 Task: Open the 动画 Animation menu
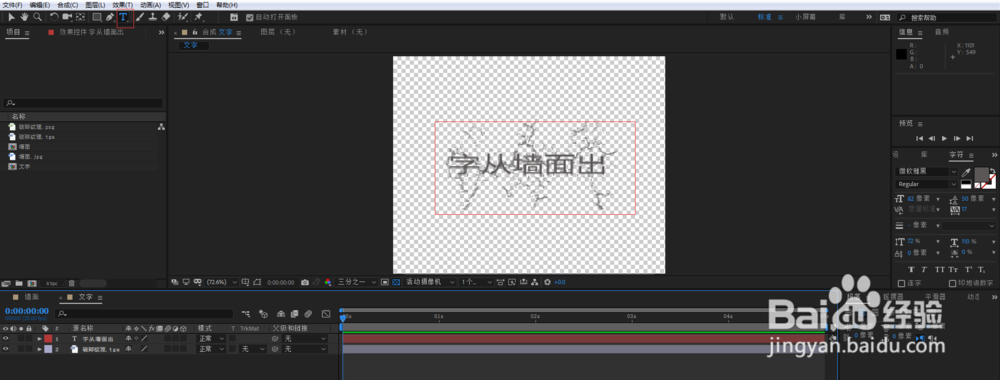pyautogui.click(x=151, y=4)
